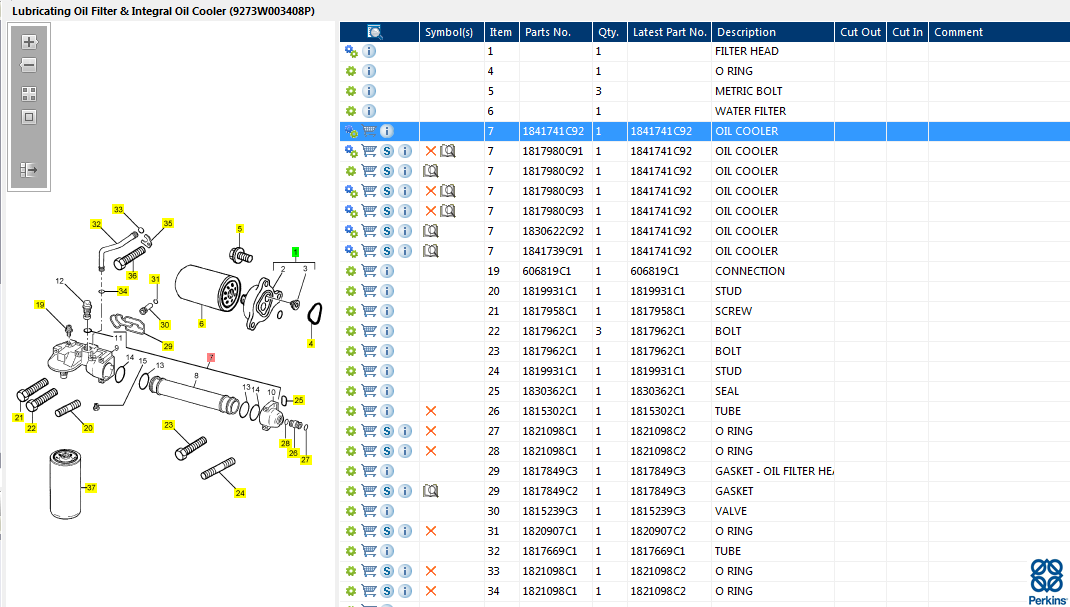This screenshot has height=607, width=1070.
Task: Click the CONNECTION description cell
Action: [772, 271]
